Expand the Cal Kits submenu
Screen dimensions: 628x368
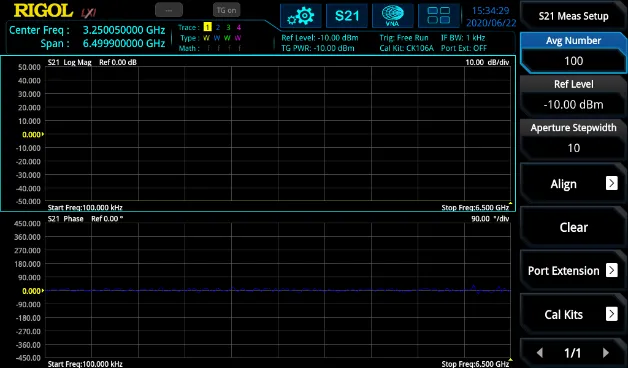[x=573, y=314]
